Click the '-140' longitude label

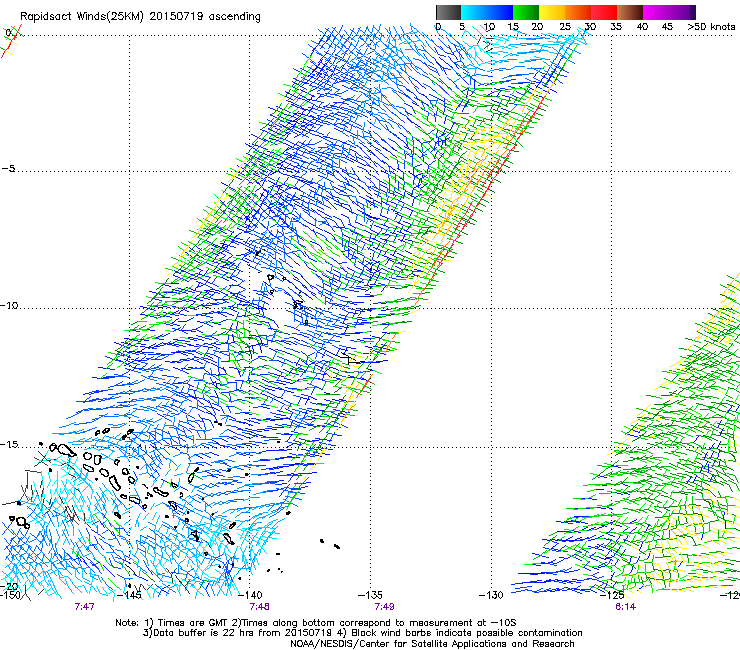250,595
